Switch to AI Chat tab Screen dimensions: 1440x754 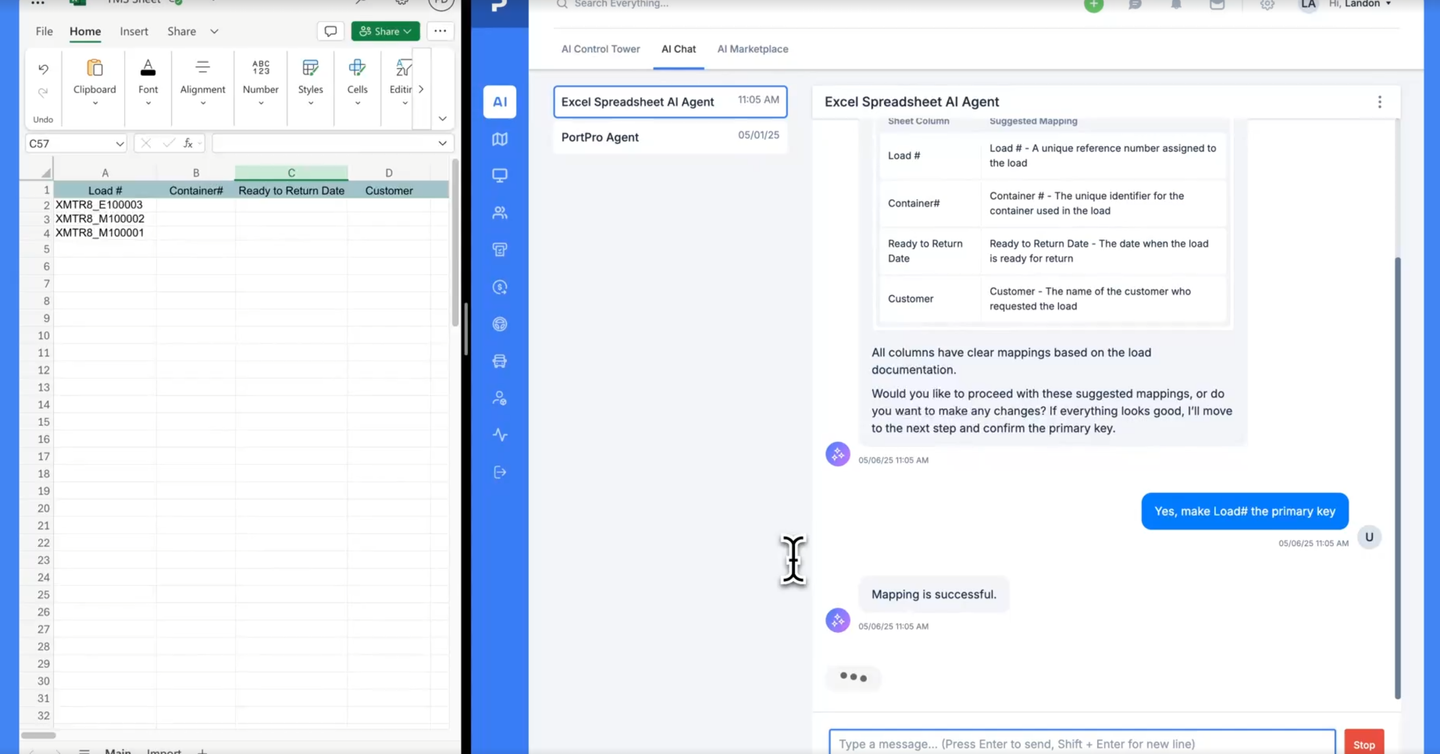[679, 49]
